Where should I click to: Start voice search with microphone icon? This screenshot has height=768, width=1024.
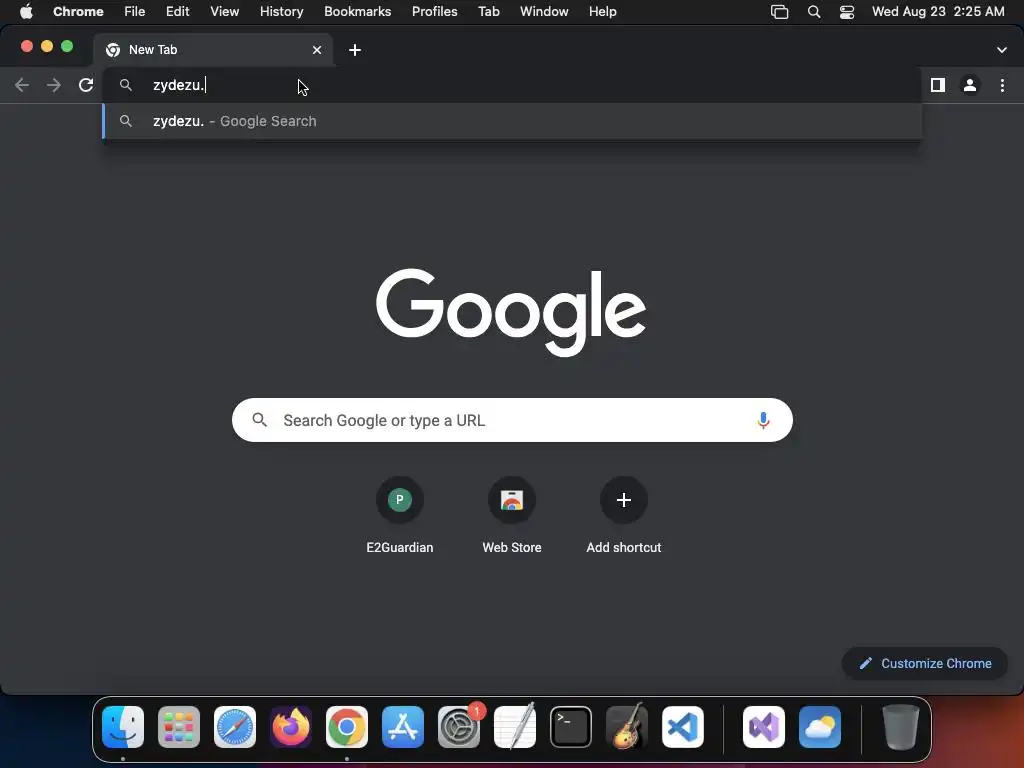(x=763, y=420)
